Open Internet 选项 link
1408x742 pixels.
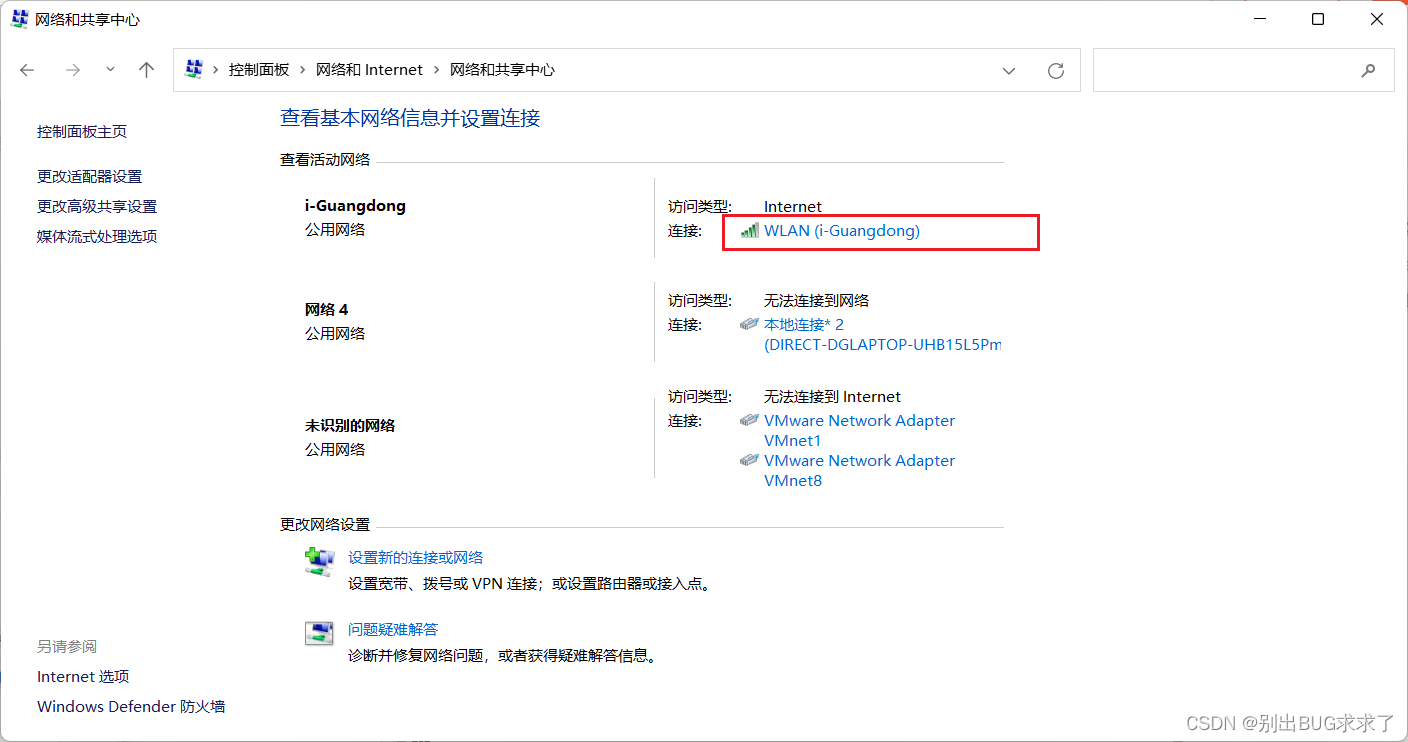click(83, 677)
